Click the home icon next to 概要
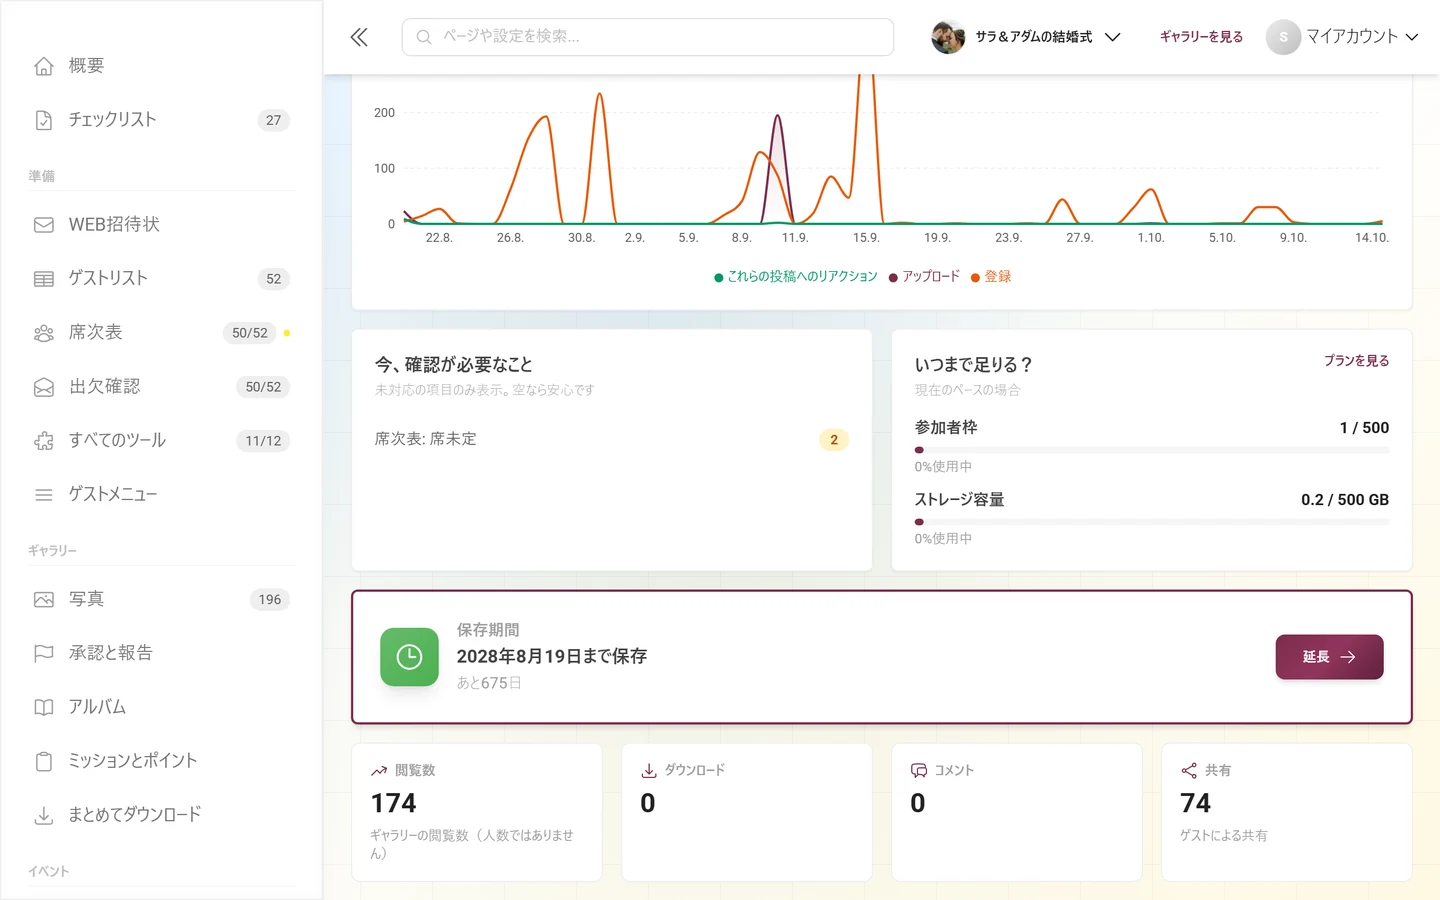This screenshot has width=1440, height=900. 44,66
